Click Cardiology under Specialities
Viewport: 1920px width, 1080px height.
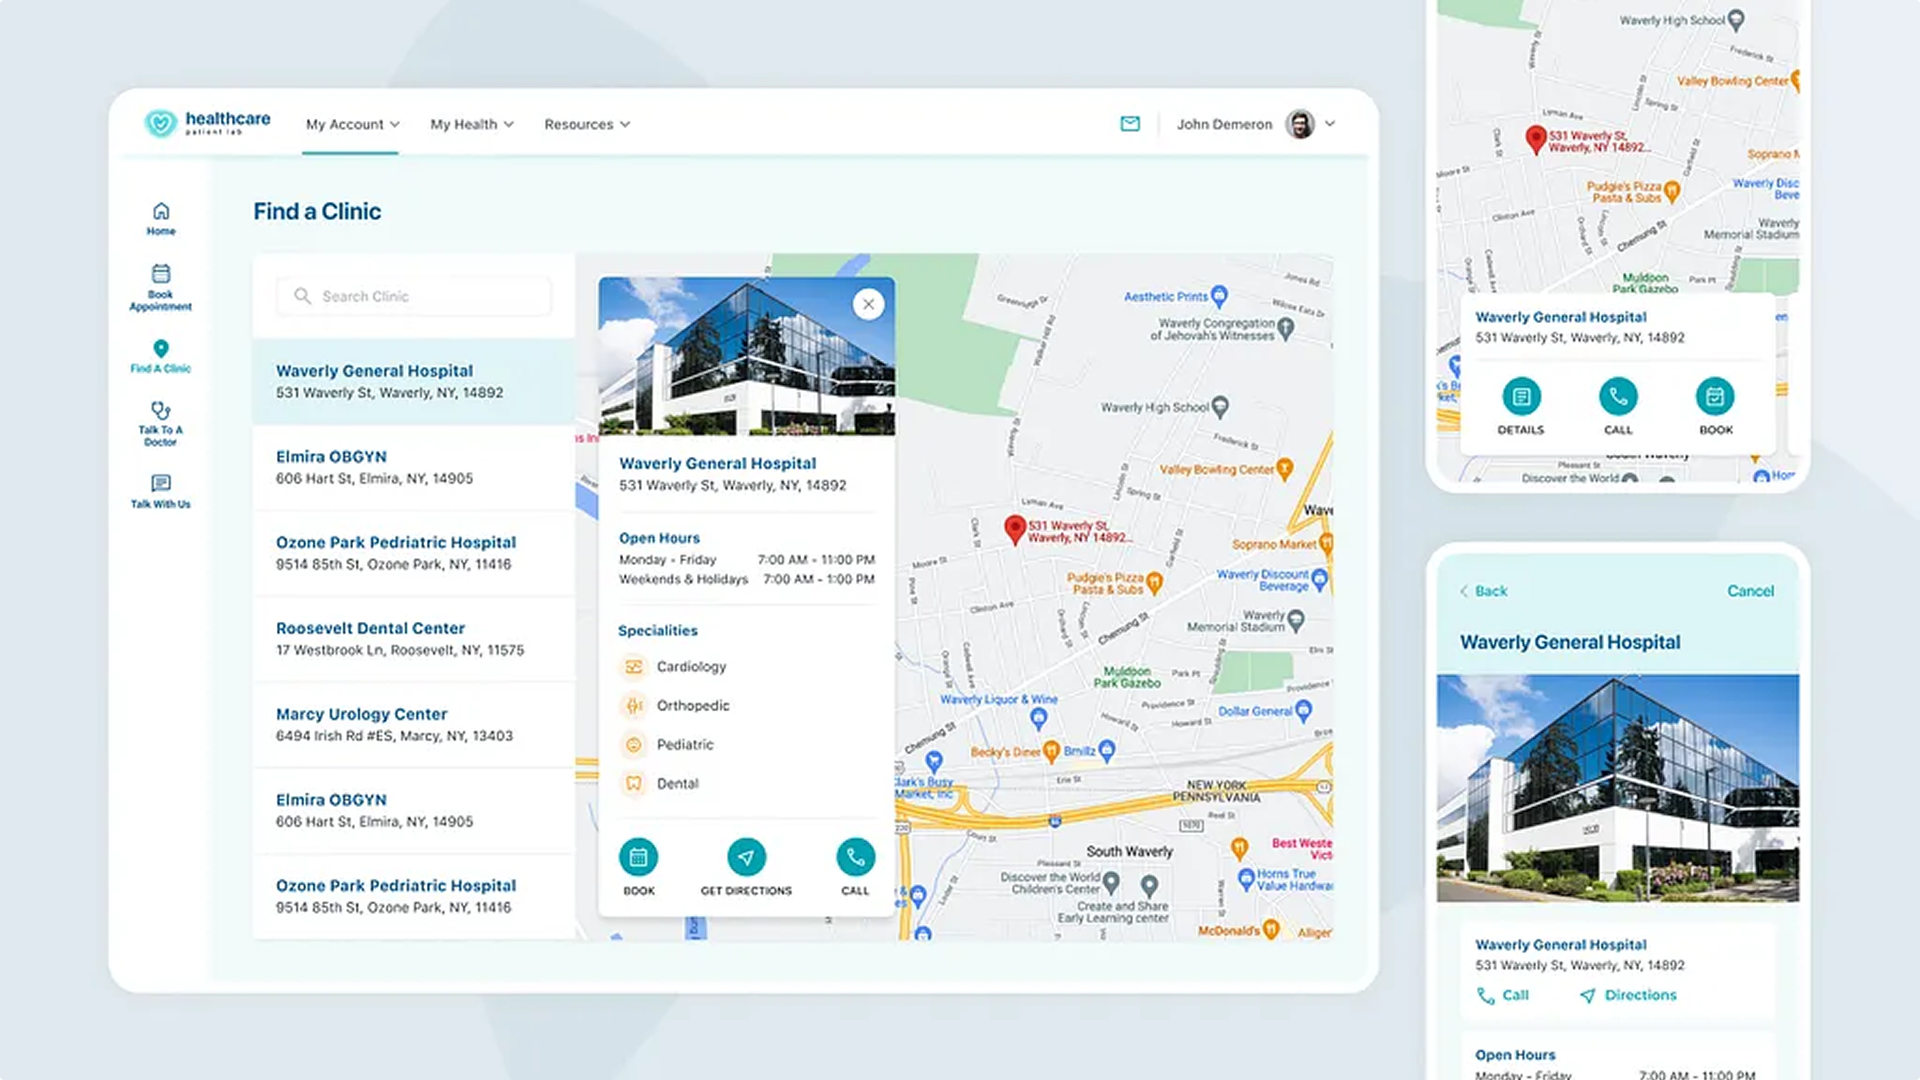click(673, 666)
